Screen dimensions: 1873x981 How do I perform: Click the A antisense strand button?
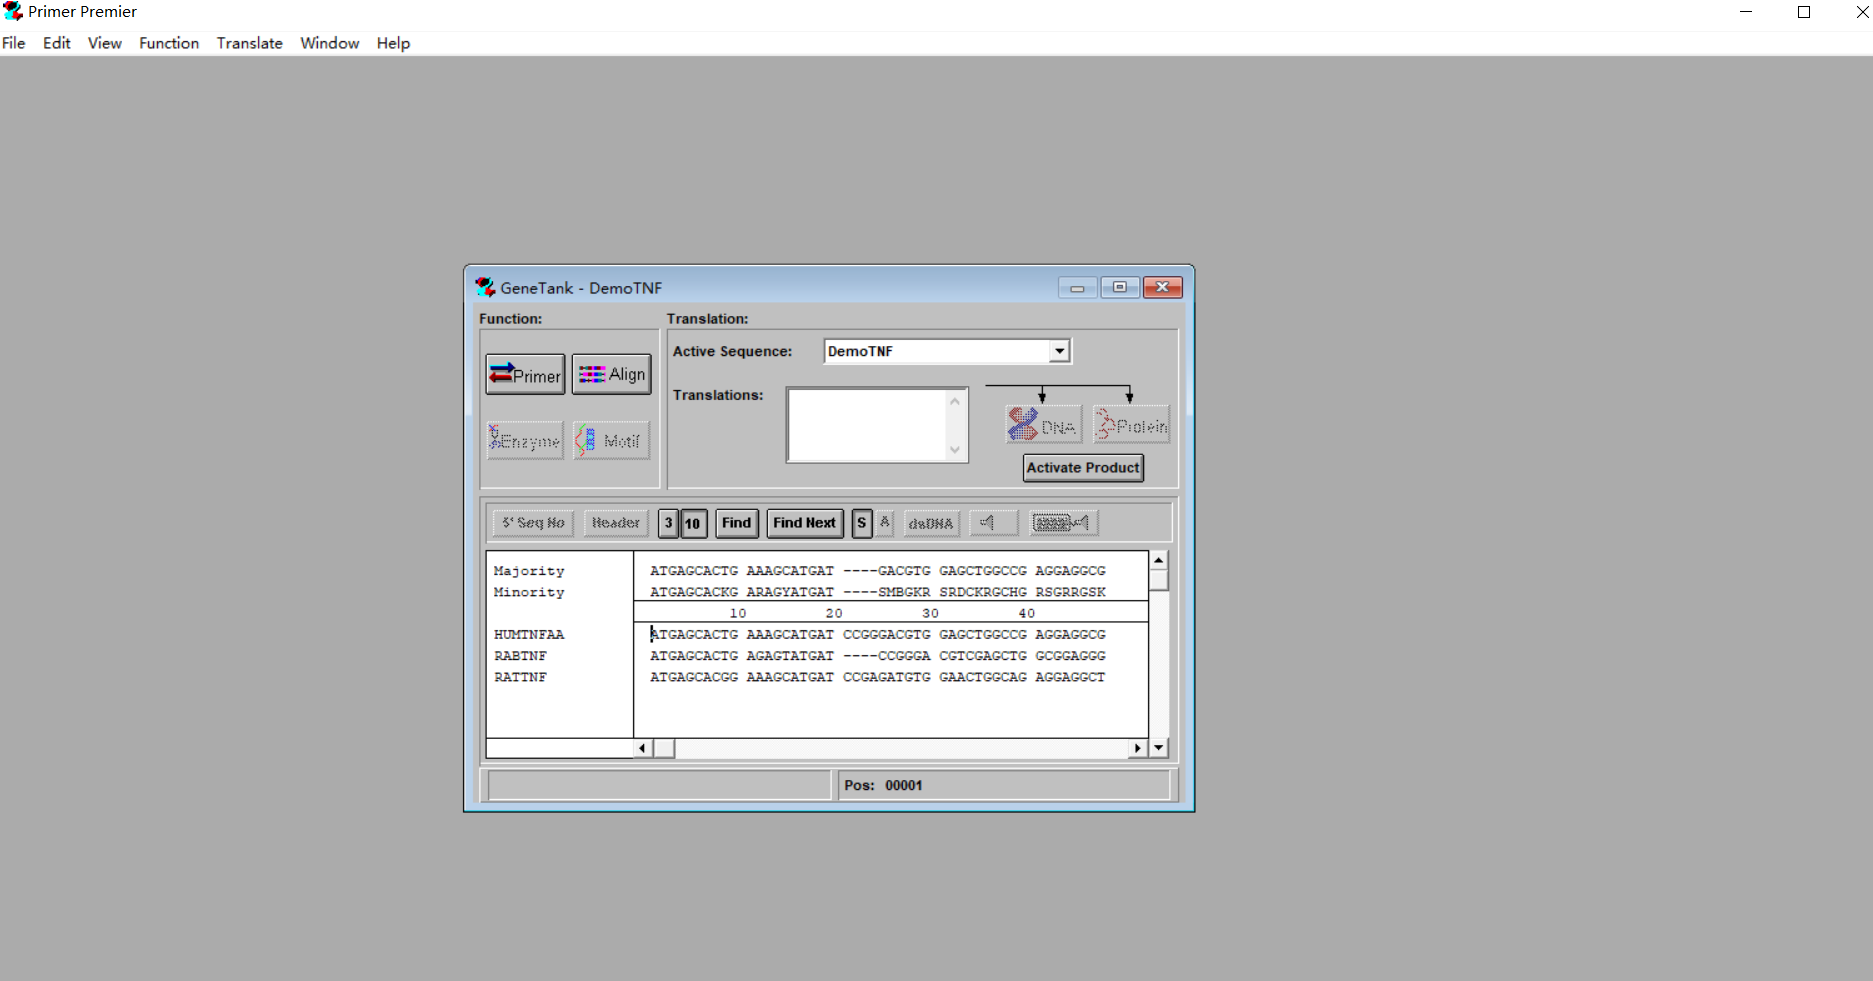pyautogui.click(x=885, y=523)
